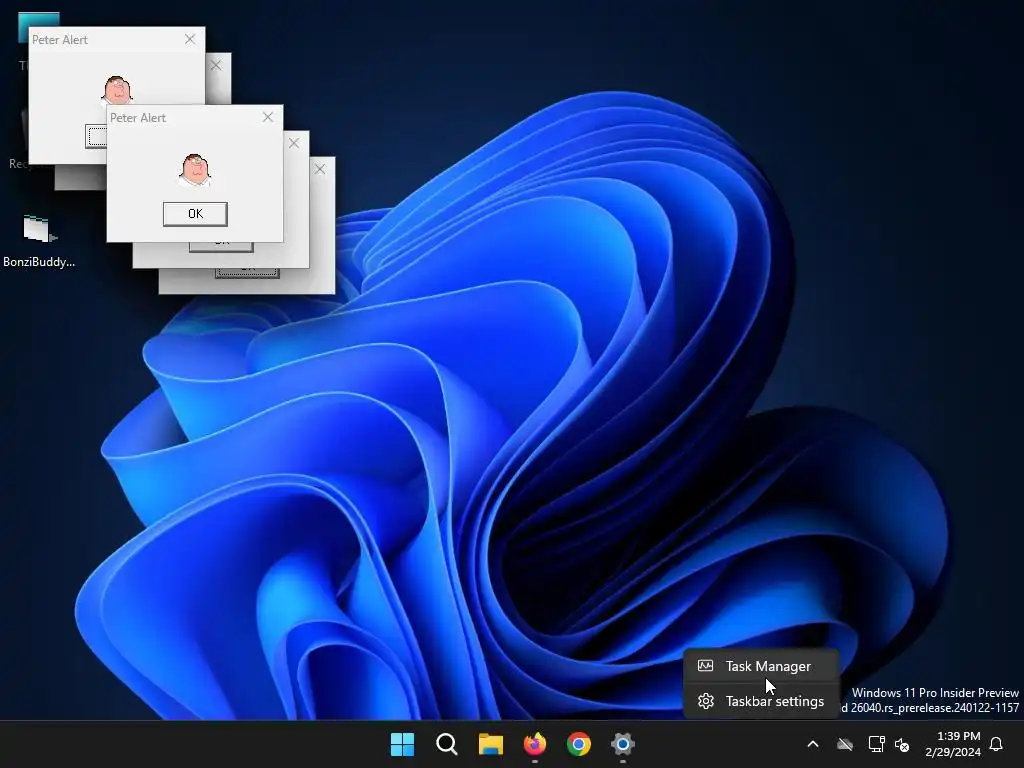Close the top-left Peter Alert dialog

point(190,39)
